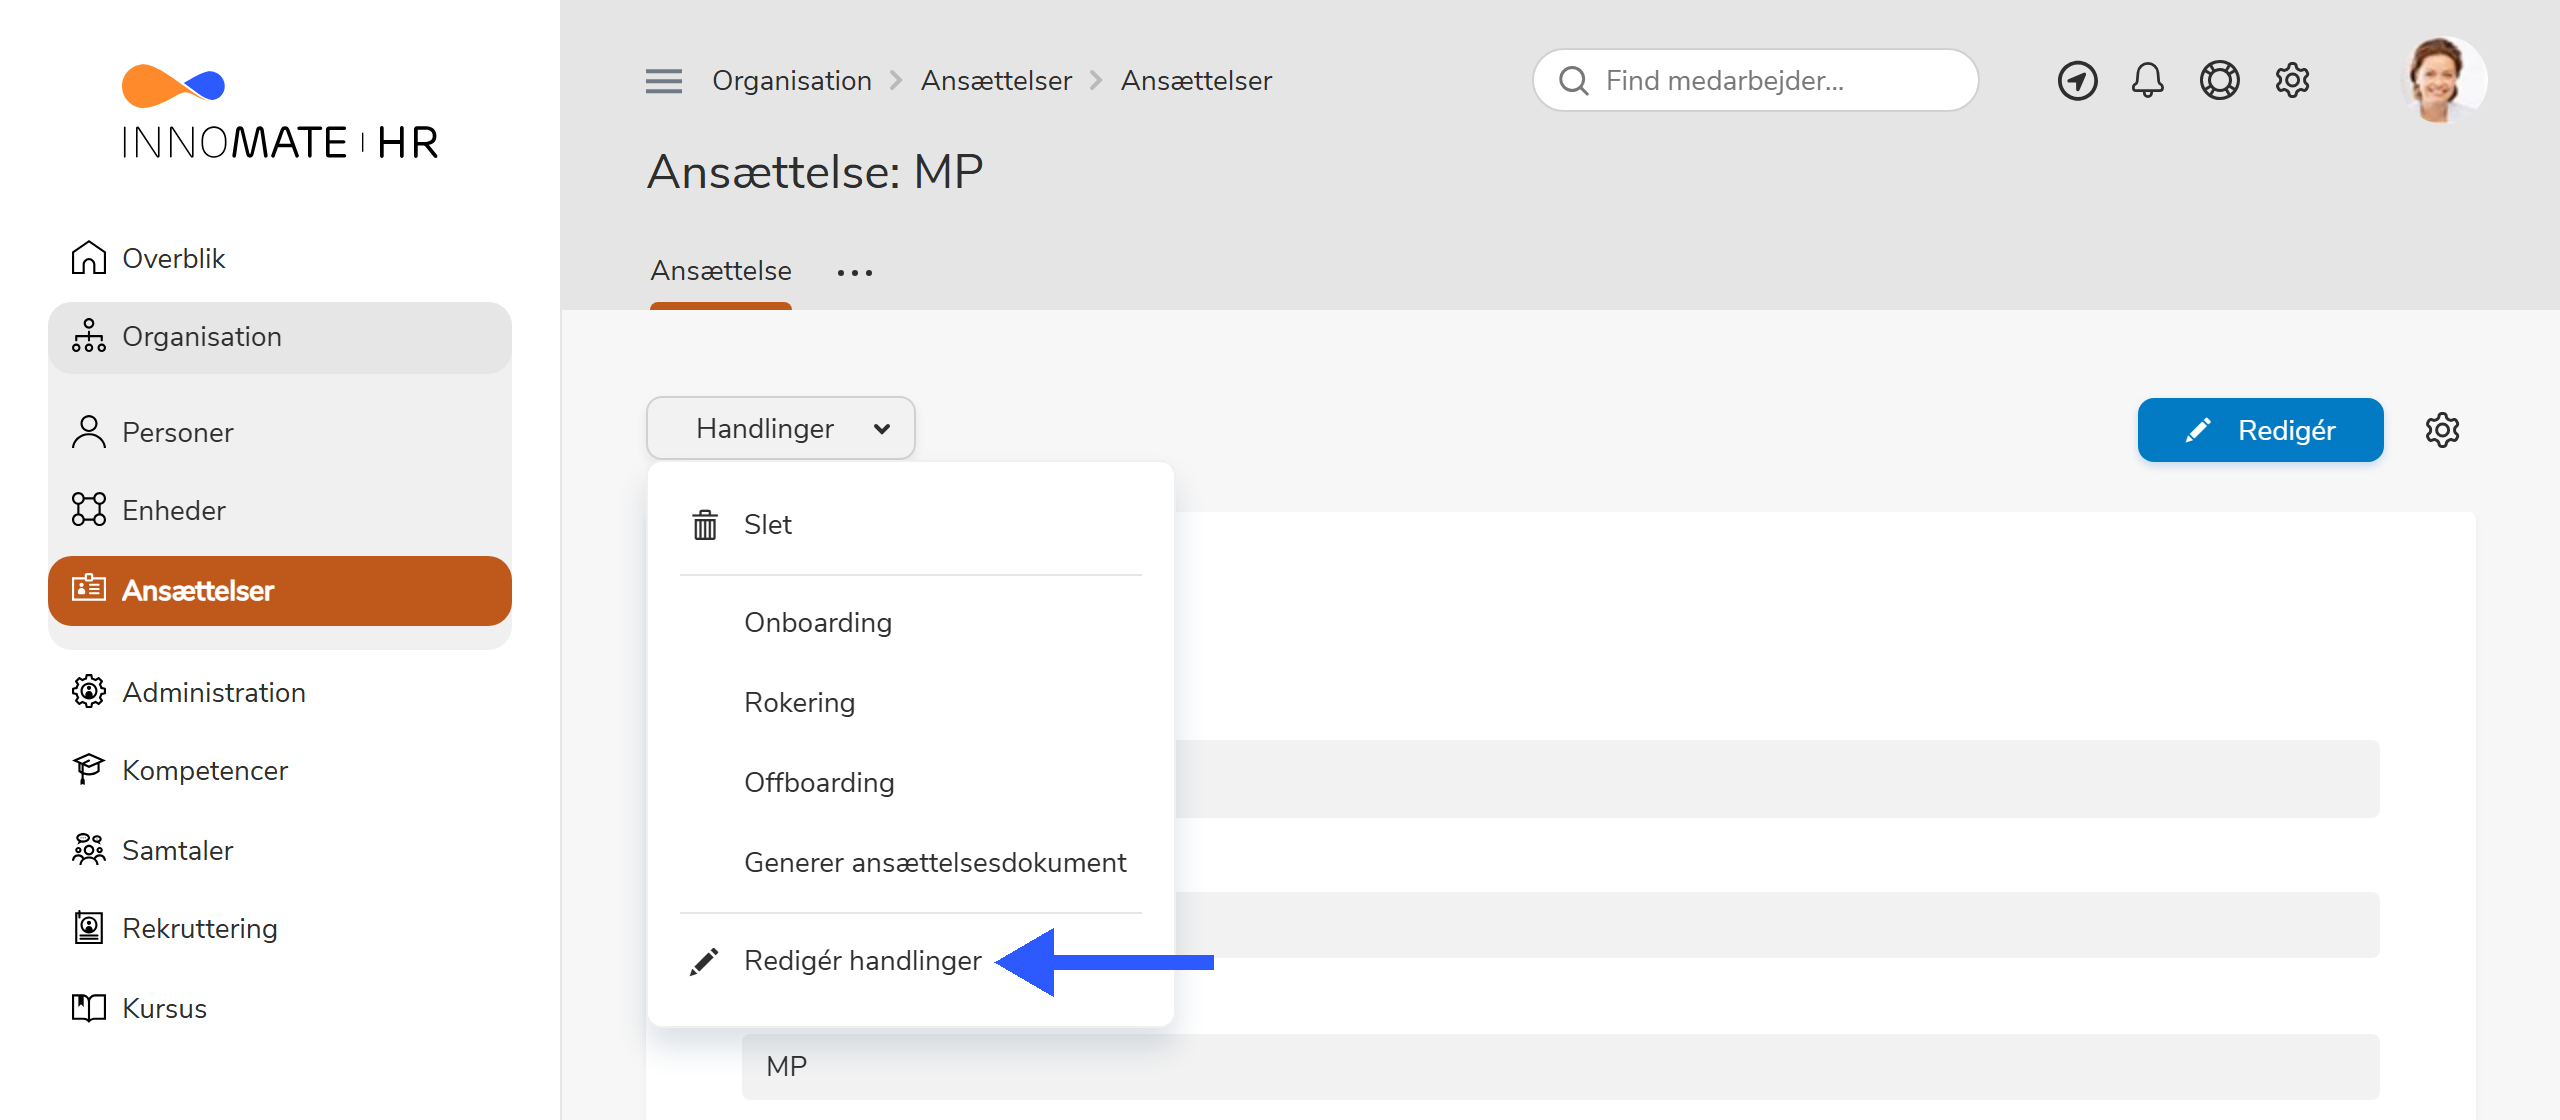Open the Rekruttering sidebar icon

coord(90,928)
